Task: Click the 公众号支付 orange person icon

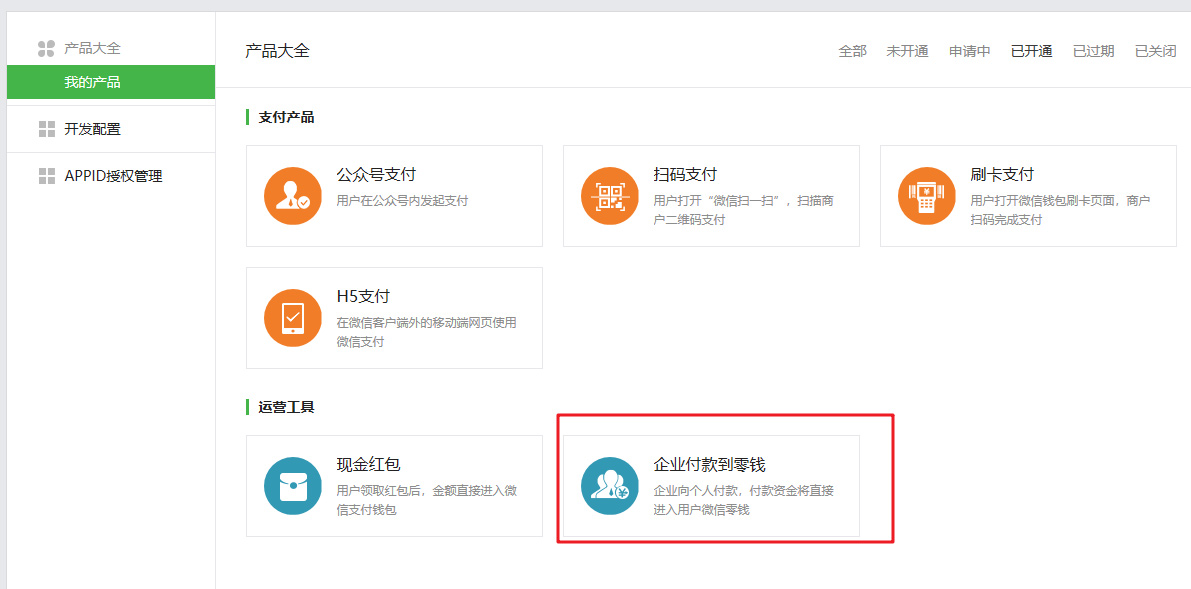Action: (293, 196)
